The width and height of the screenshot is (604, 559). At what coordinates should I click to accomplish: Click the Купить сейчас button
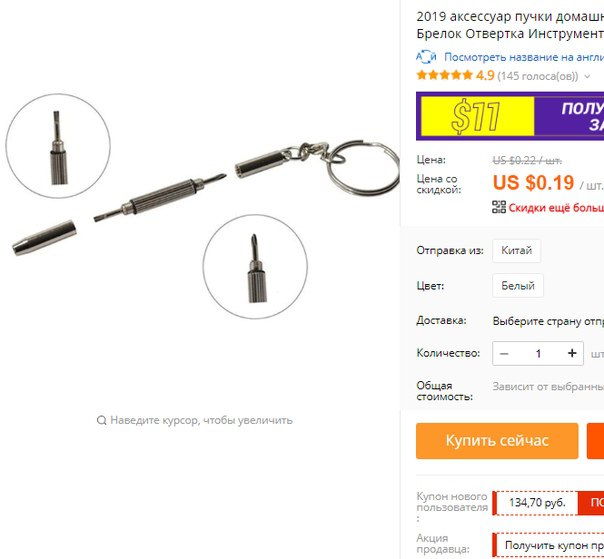497,441
